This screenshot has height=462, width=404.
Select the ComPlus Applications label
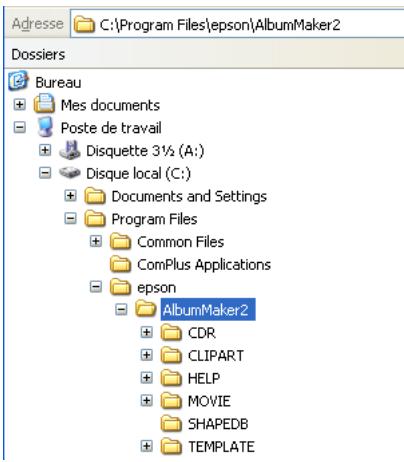pos(204,265)
